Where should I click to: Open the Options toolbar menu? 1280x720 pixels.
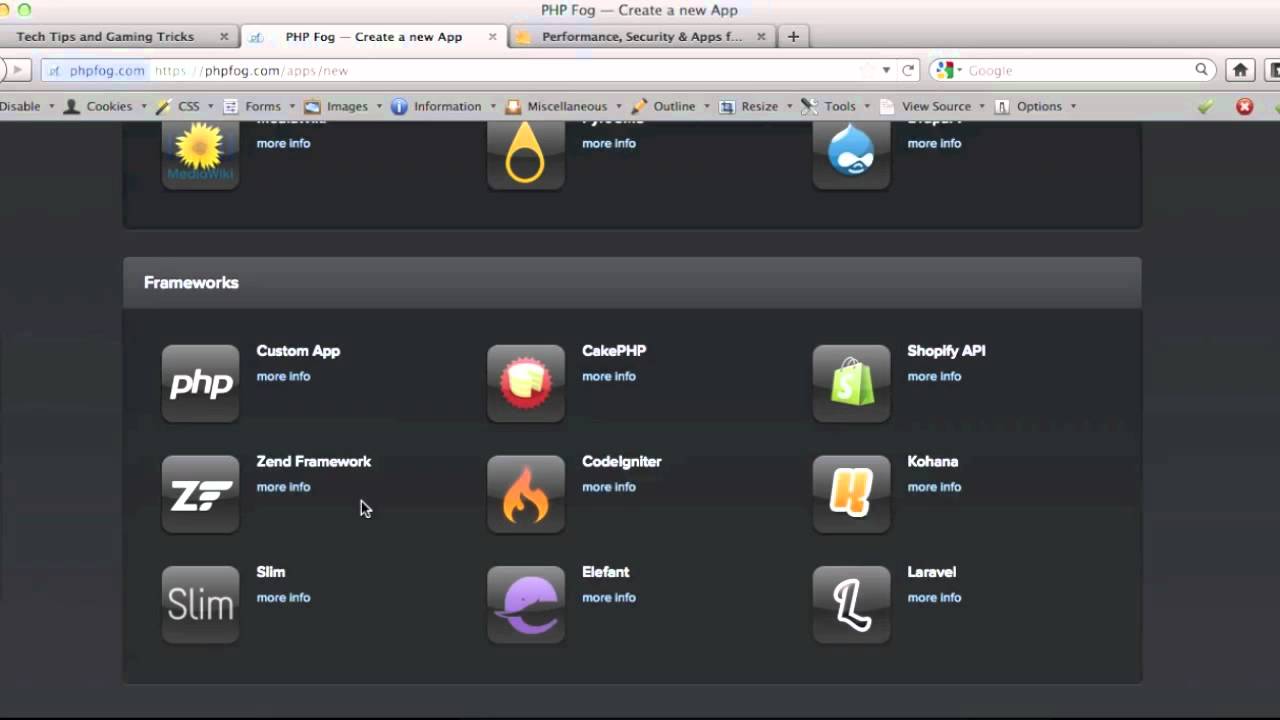tap(1035, 106)
